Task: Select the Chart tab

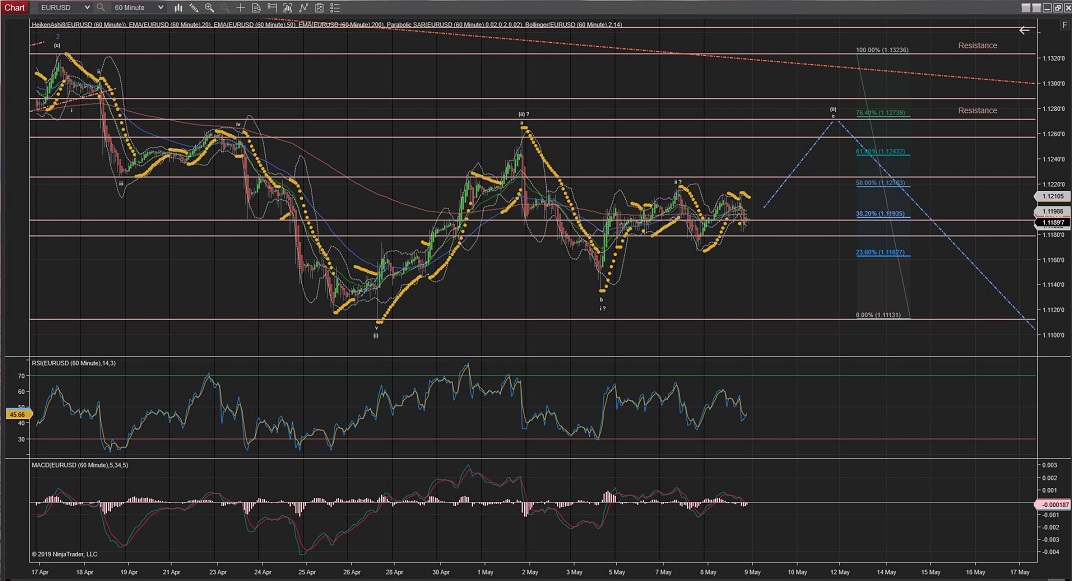Action: click(14, 7)
